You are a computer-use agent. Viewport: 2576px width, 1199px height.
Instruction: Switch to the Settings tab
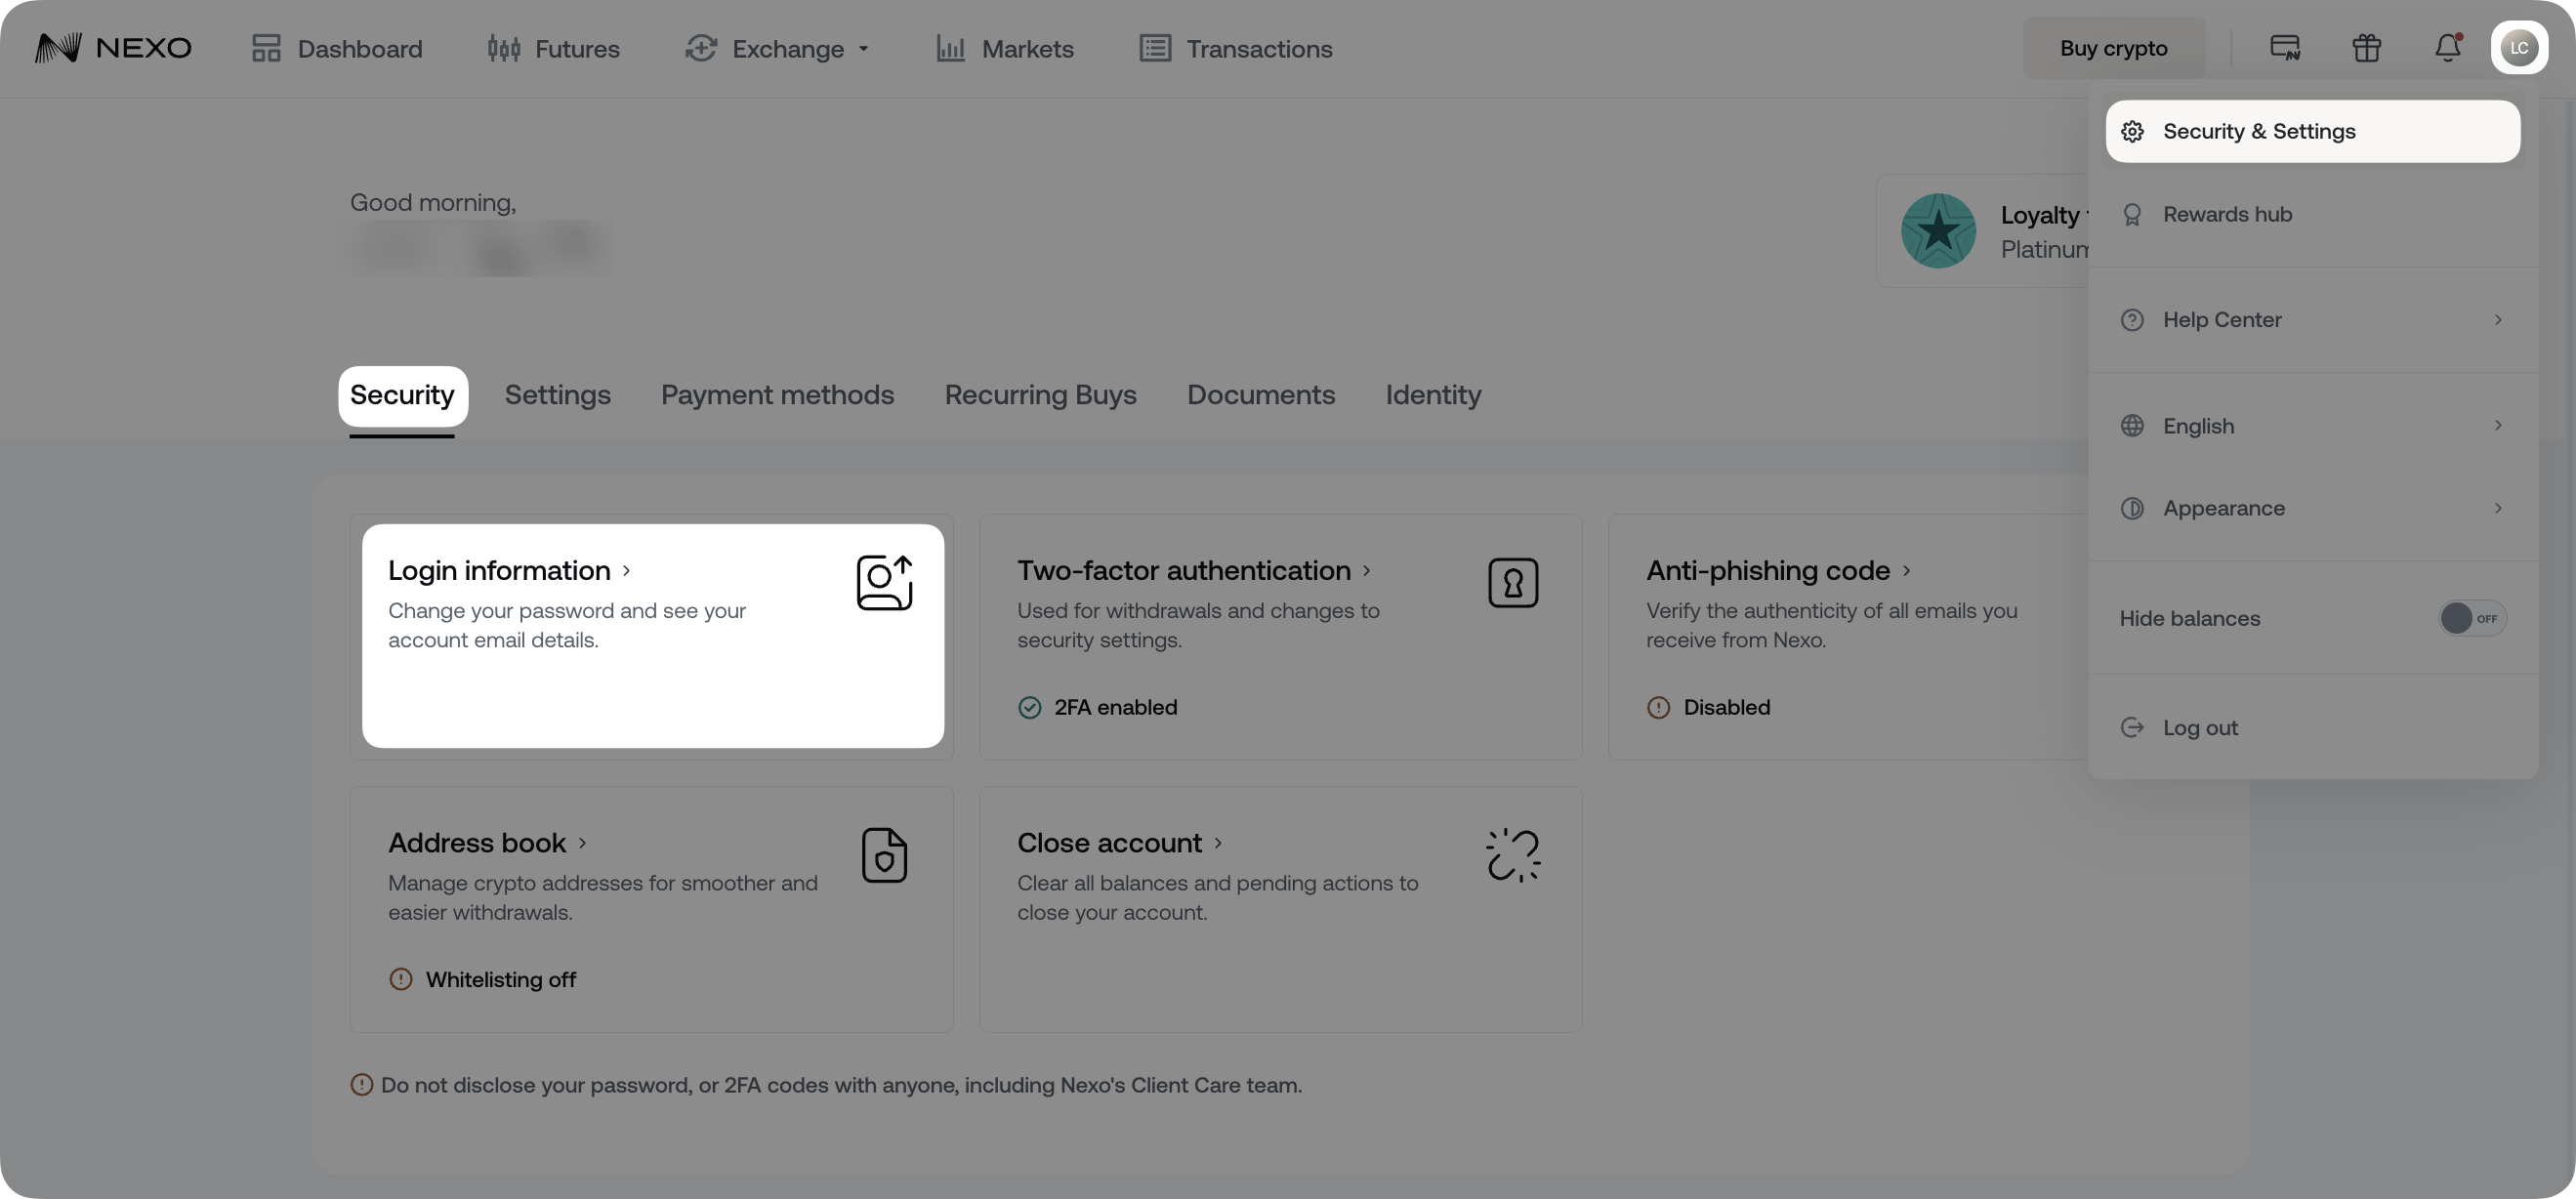click(557, 395)
